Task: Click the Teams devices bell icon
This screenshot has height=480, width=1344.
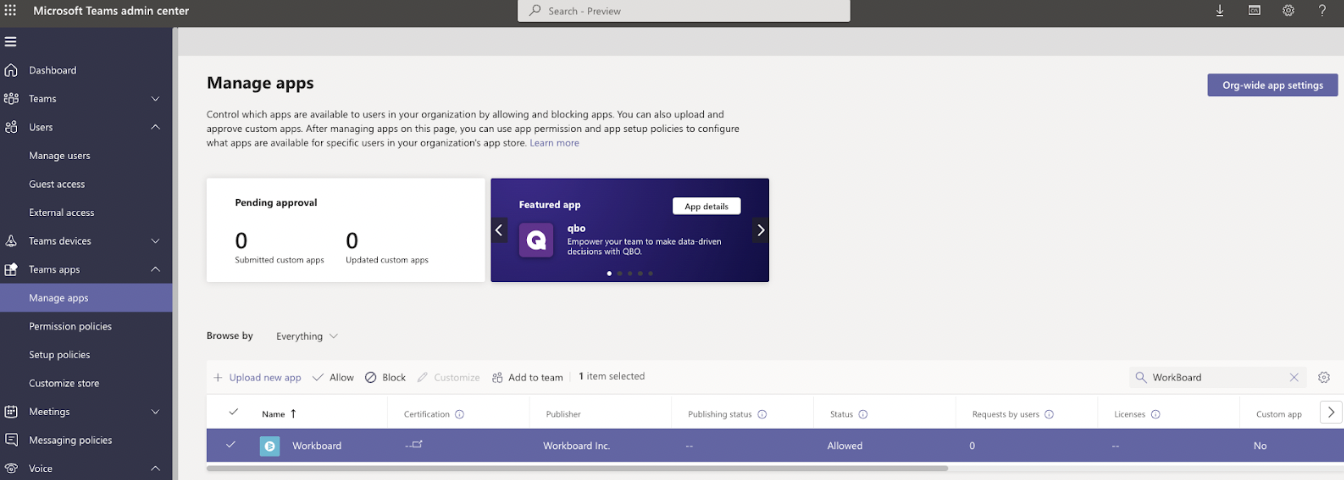Action: 11,241
